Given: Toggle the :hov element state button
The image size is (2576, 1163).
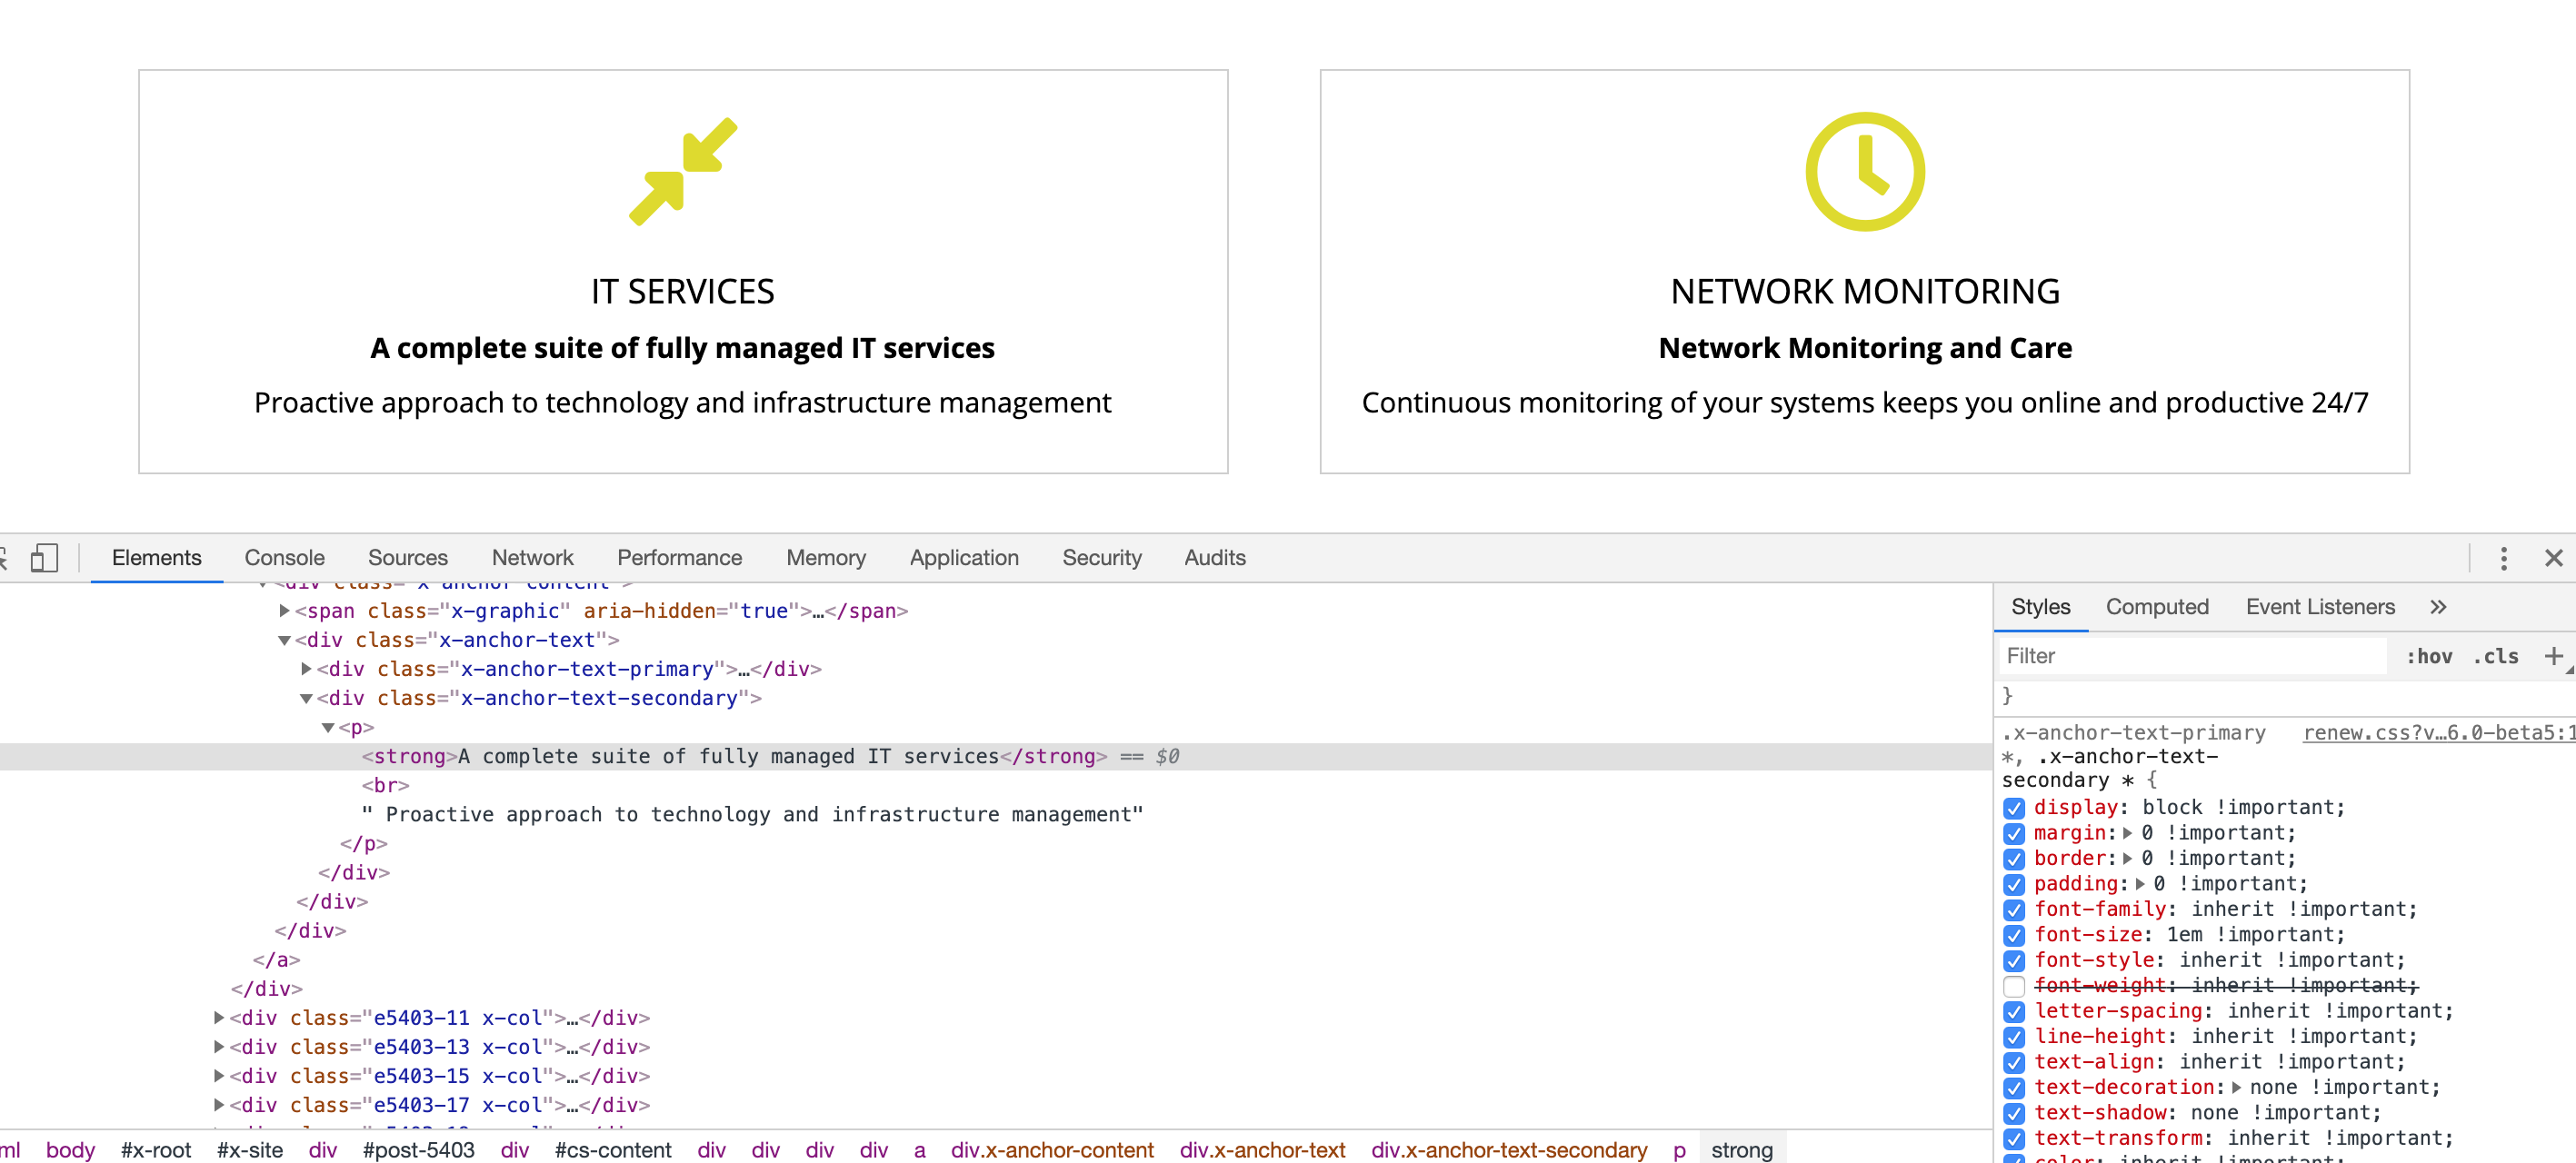Looking at the screenshot, I should pyautogui.click(x=2429, y=656).
